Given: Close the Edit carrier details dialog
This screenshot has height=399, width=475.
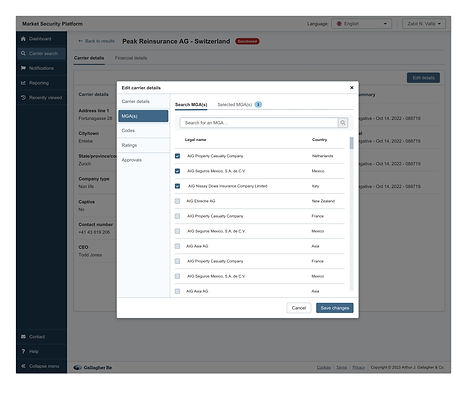Looking at the screenshot, I should click(x=351, y=88).
